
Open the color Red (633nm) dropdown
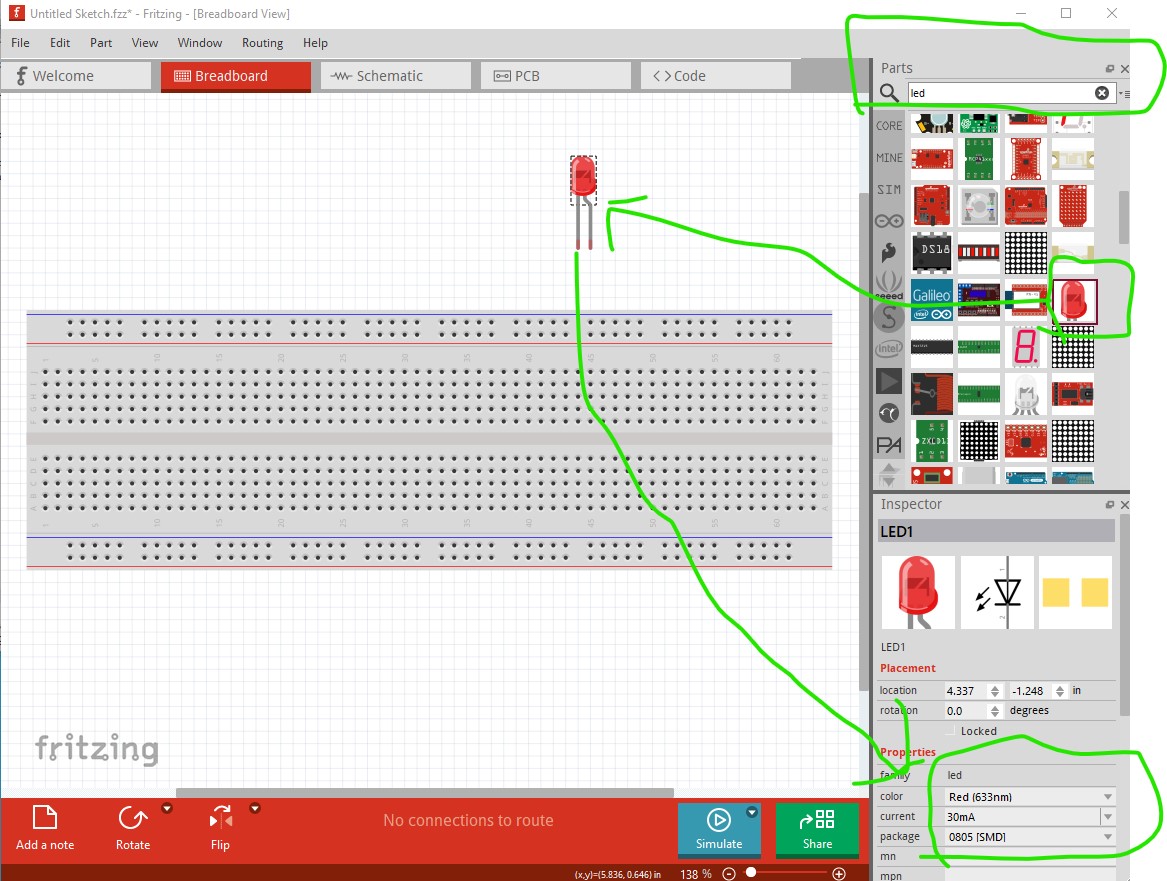[x=1030, y=797]
